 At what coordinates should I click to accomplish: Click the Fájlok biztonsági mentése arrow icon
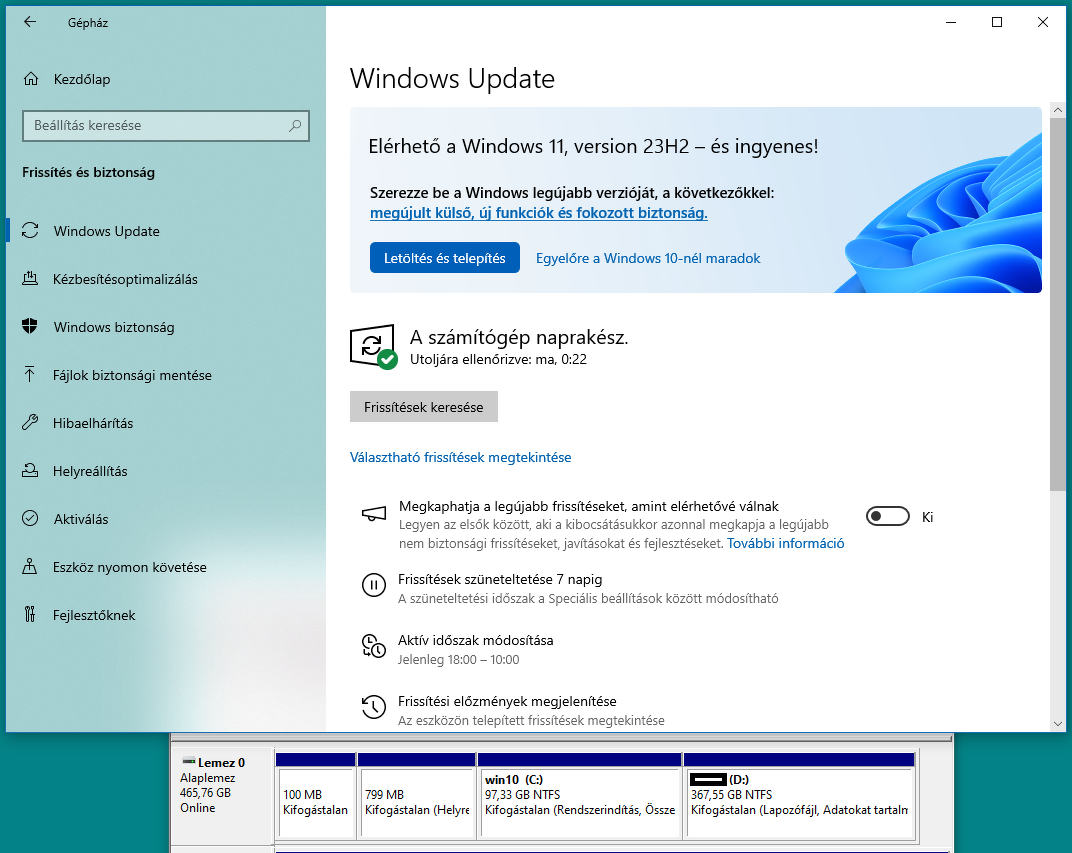pyautogui.click(x=29, y=374)
